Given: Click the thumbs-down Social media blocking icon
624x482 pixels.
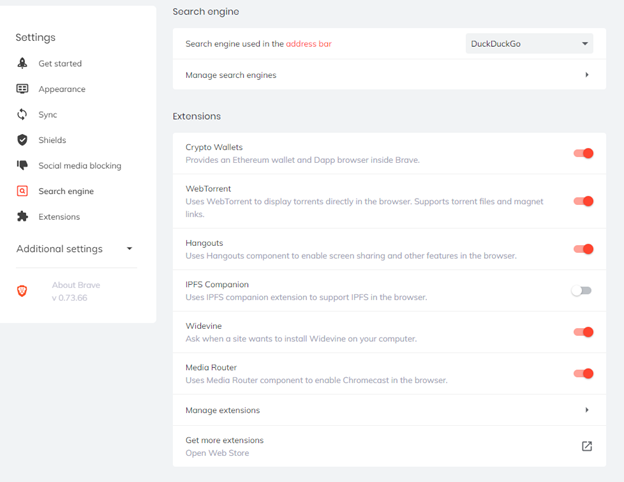Looking at the screenshot, I should (x=22, y=165).
